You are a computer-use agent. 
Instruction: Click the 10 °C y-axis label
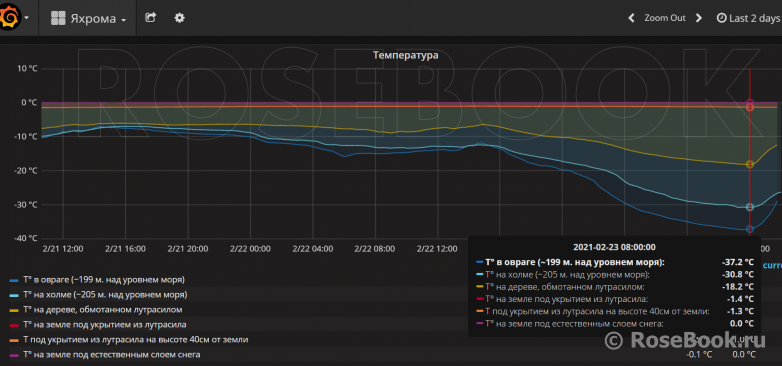coord(27,68)
